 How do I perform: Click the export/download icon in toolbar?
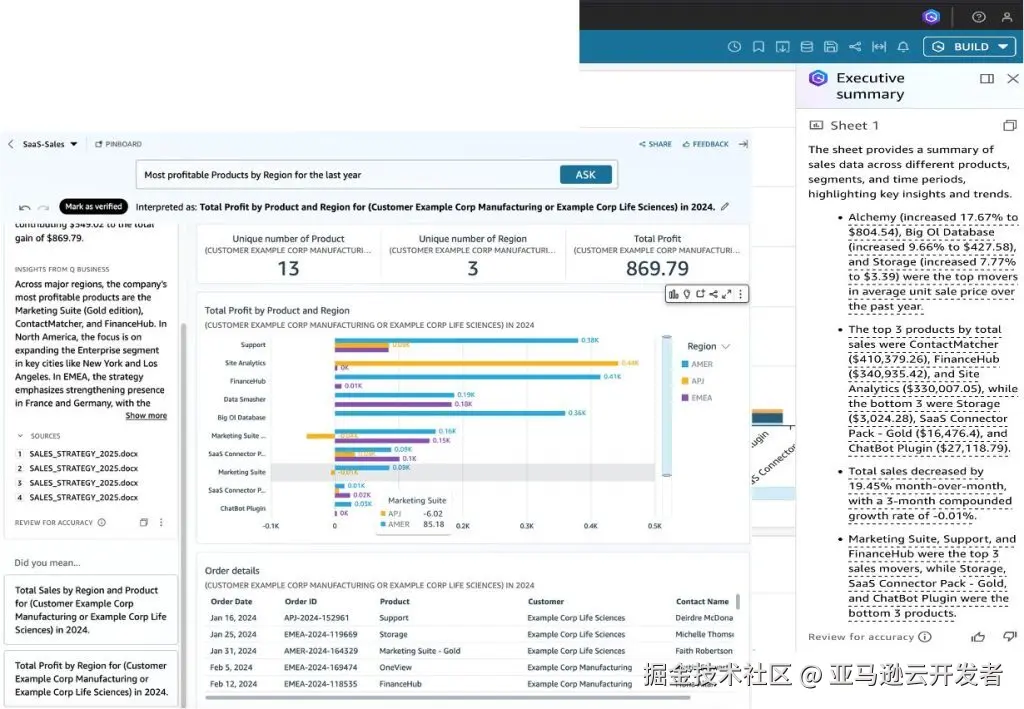coord(782,46)
